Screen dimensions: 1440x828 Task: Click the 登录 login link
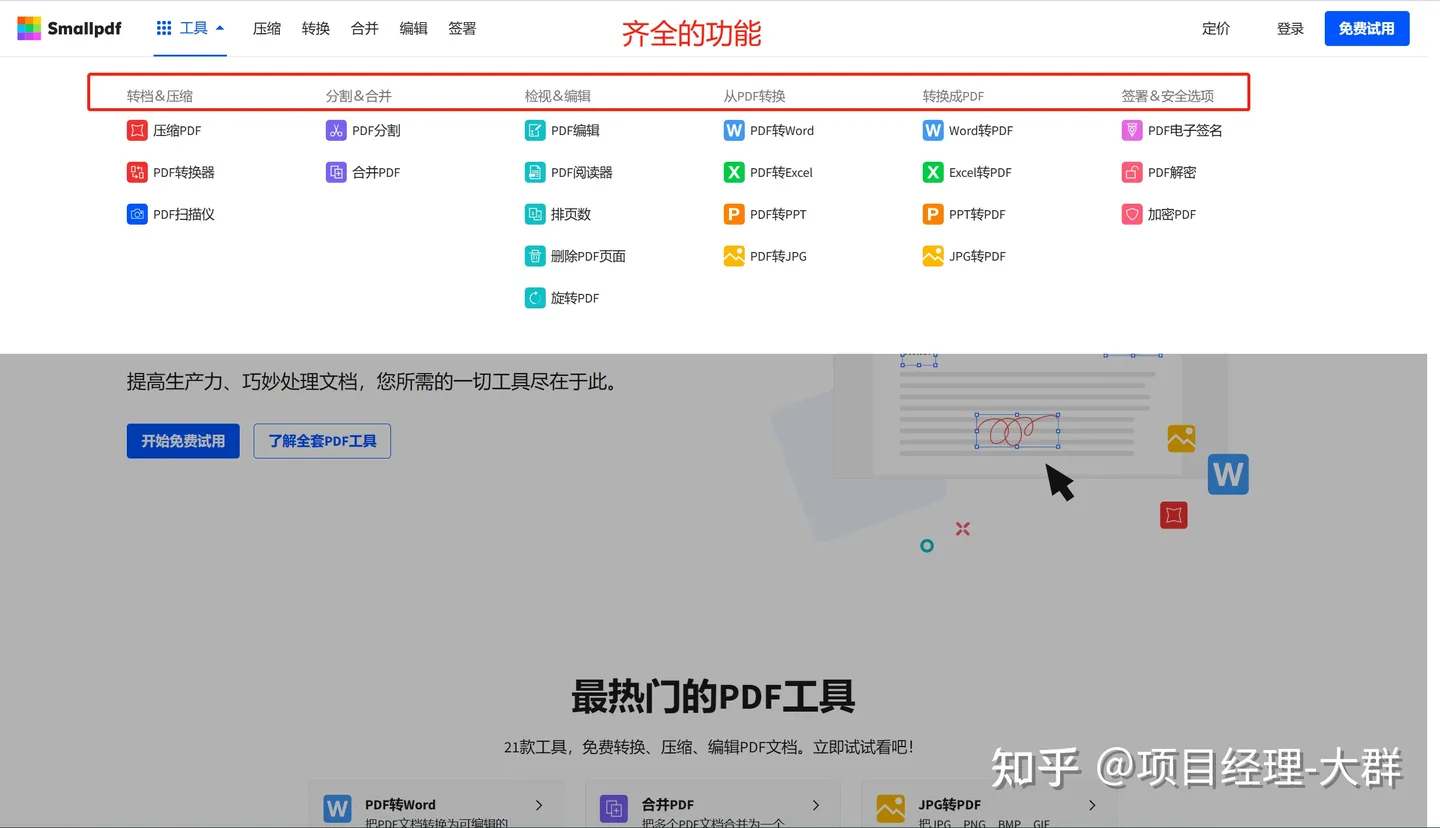1291,29
